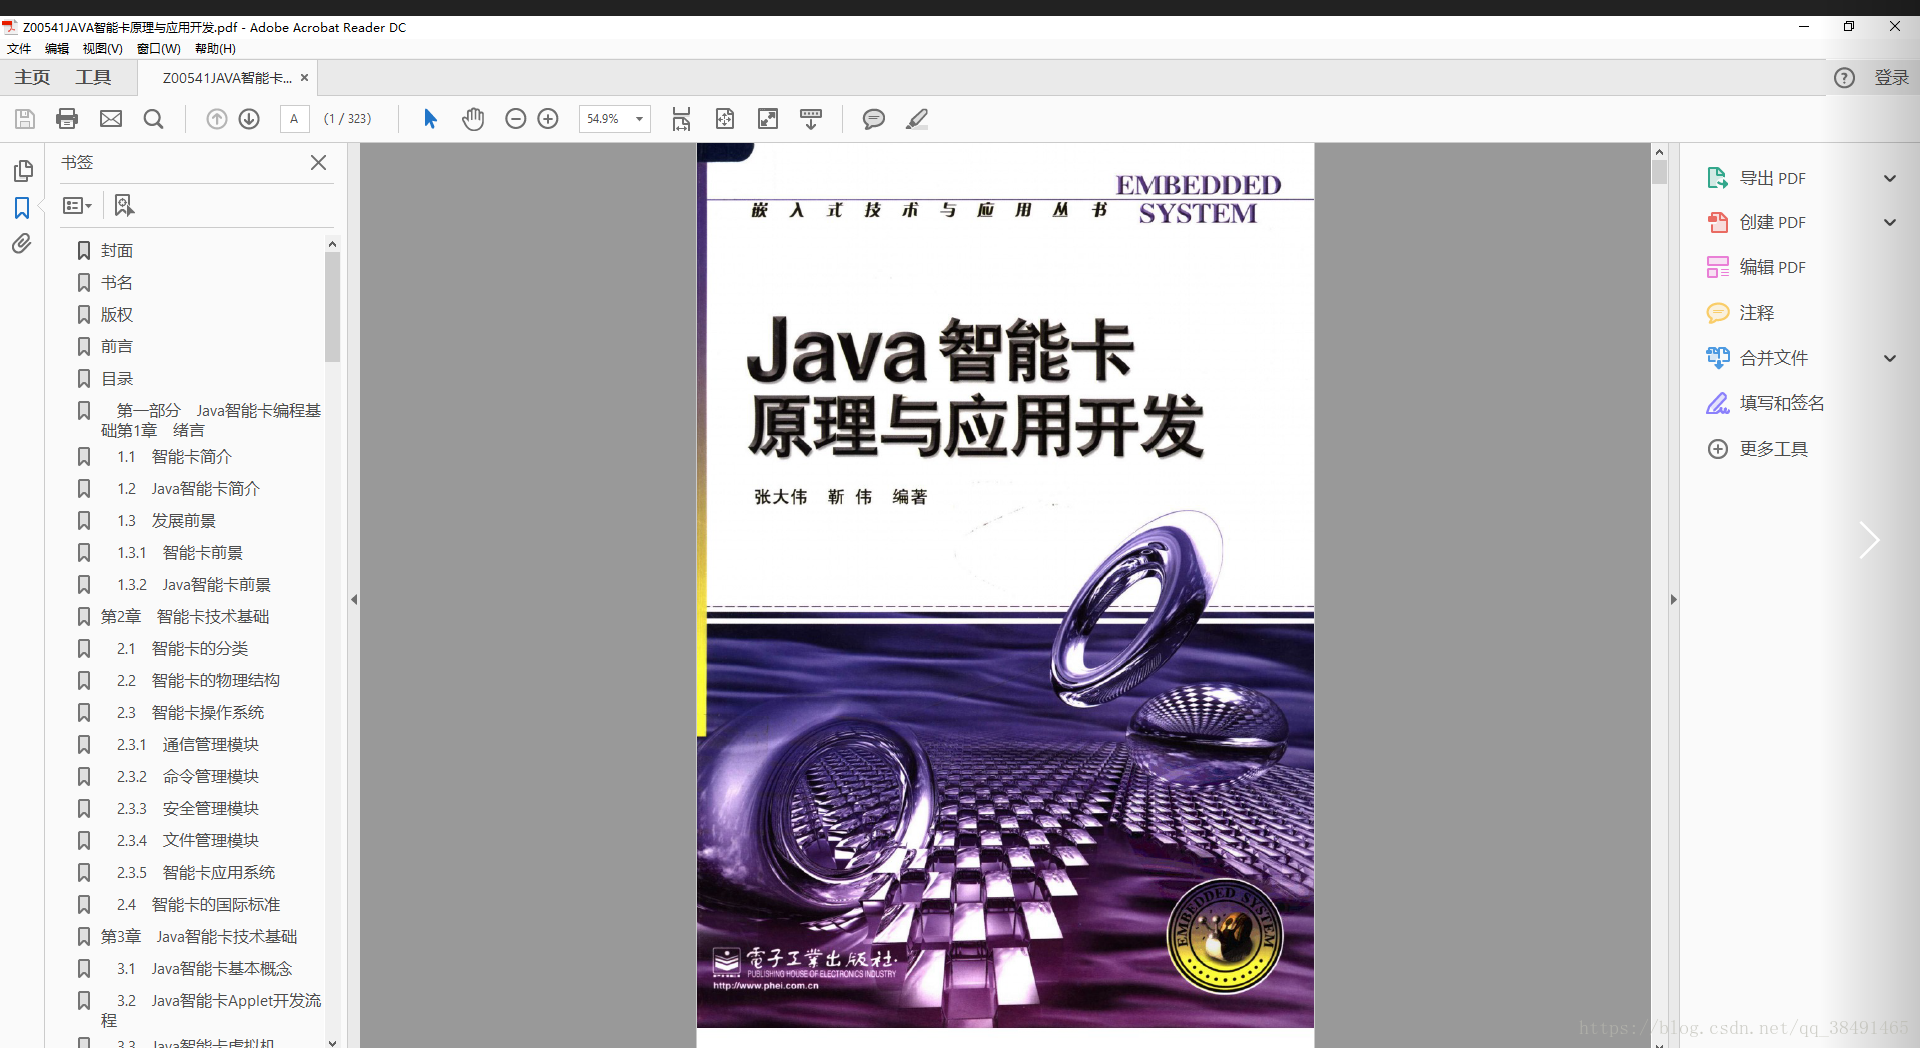Screen dimensions: 1920x1048
Task: Open the attachments paperclip icon
Action: coord(22,244)
